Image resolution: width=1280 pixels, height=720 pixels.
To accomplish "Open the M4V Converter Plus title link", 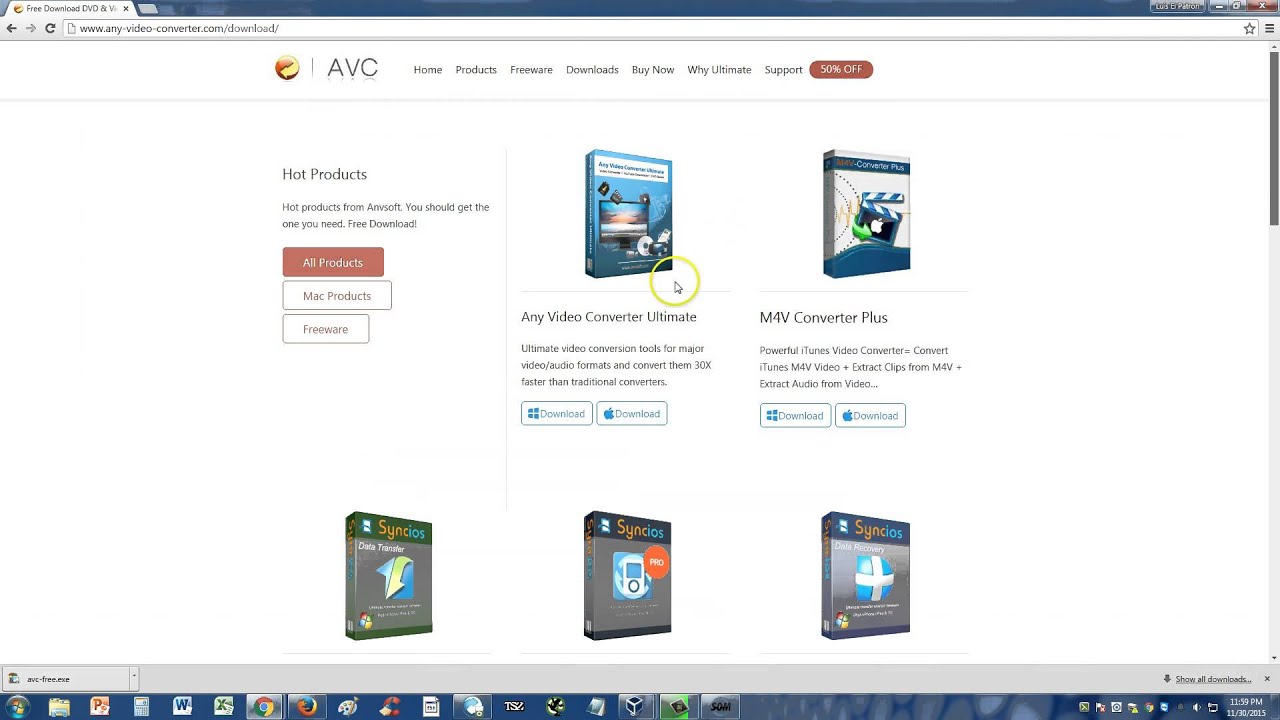I will [823, 318].
